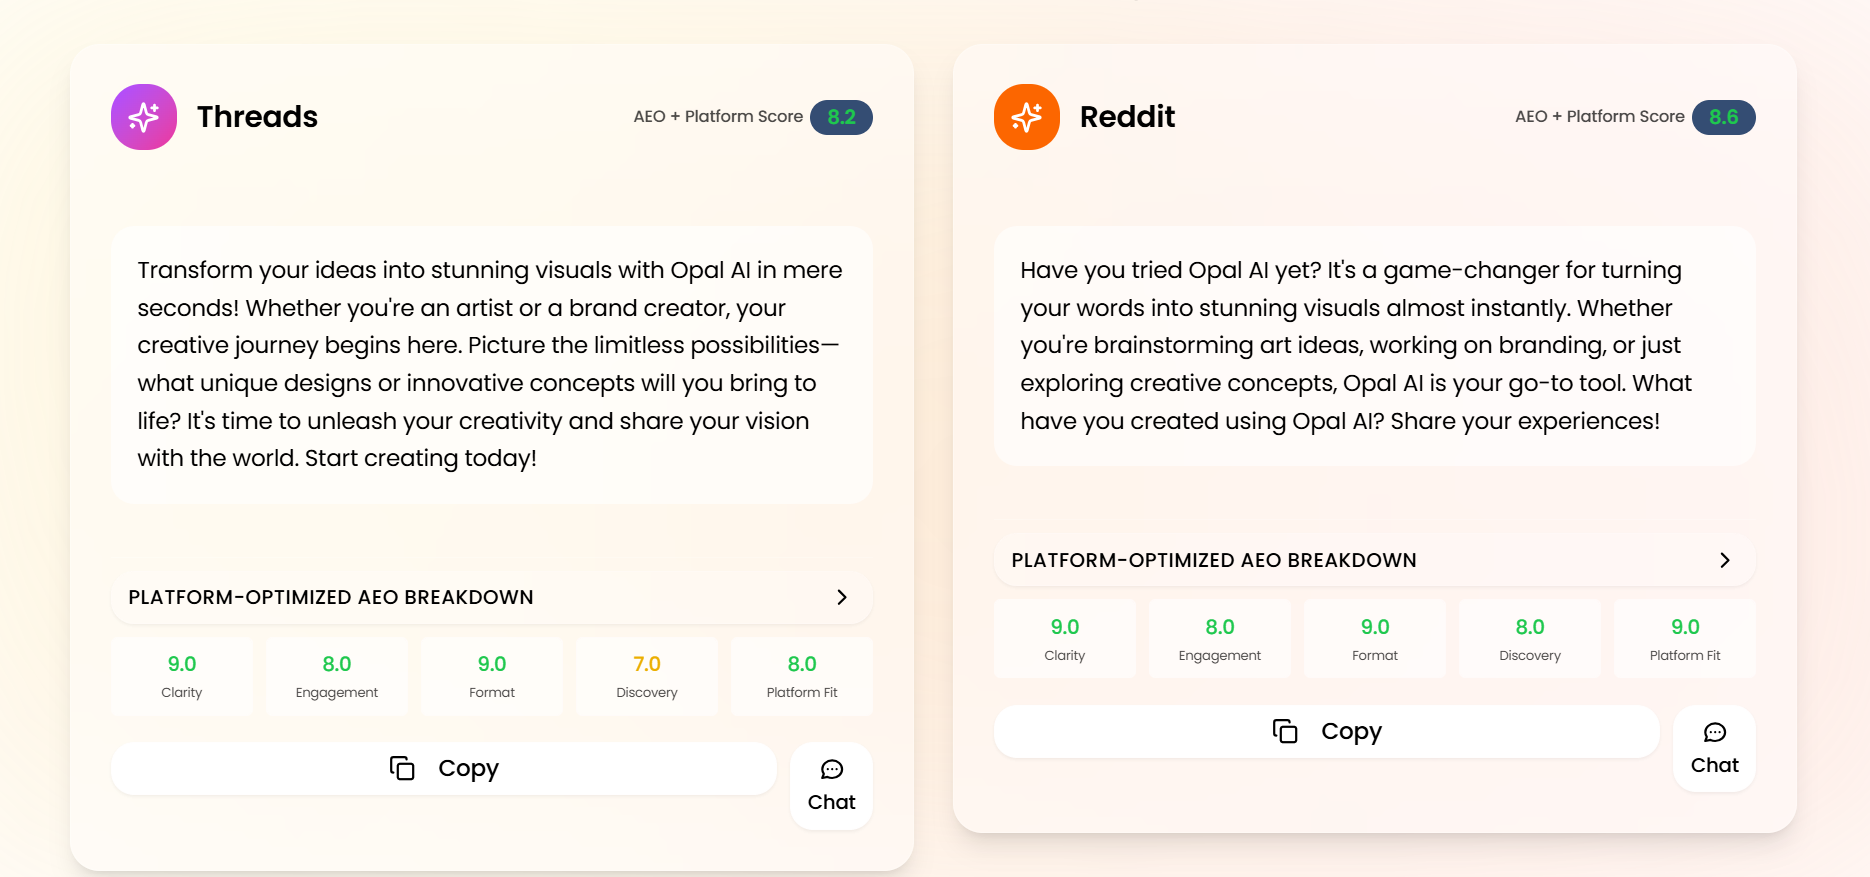Click the copy icon in Threads card

click(x=402, y=768)
